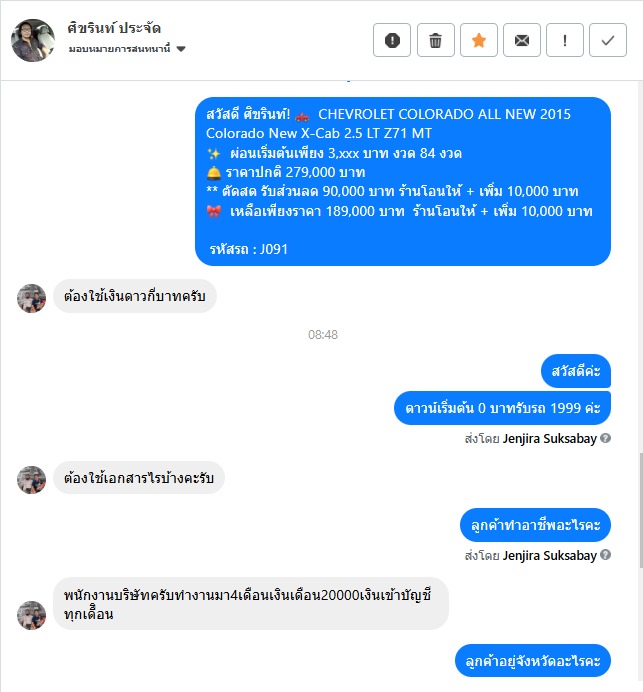Click the avatar next to the salary 20000 message
The width and height of the screenshot is (643, 692).
tap(31, 615)
